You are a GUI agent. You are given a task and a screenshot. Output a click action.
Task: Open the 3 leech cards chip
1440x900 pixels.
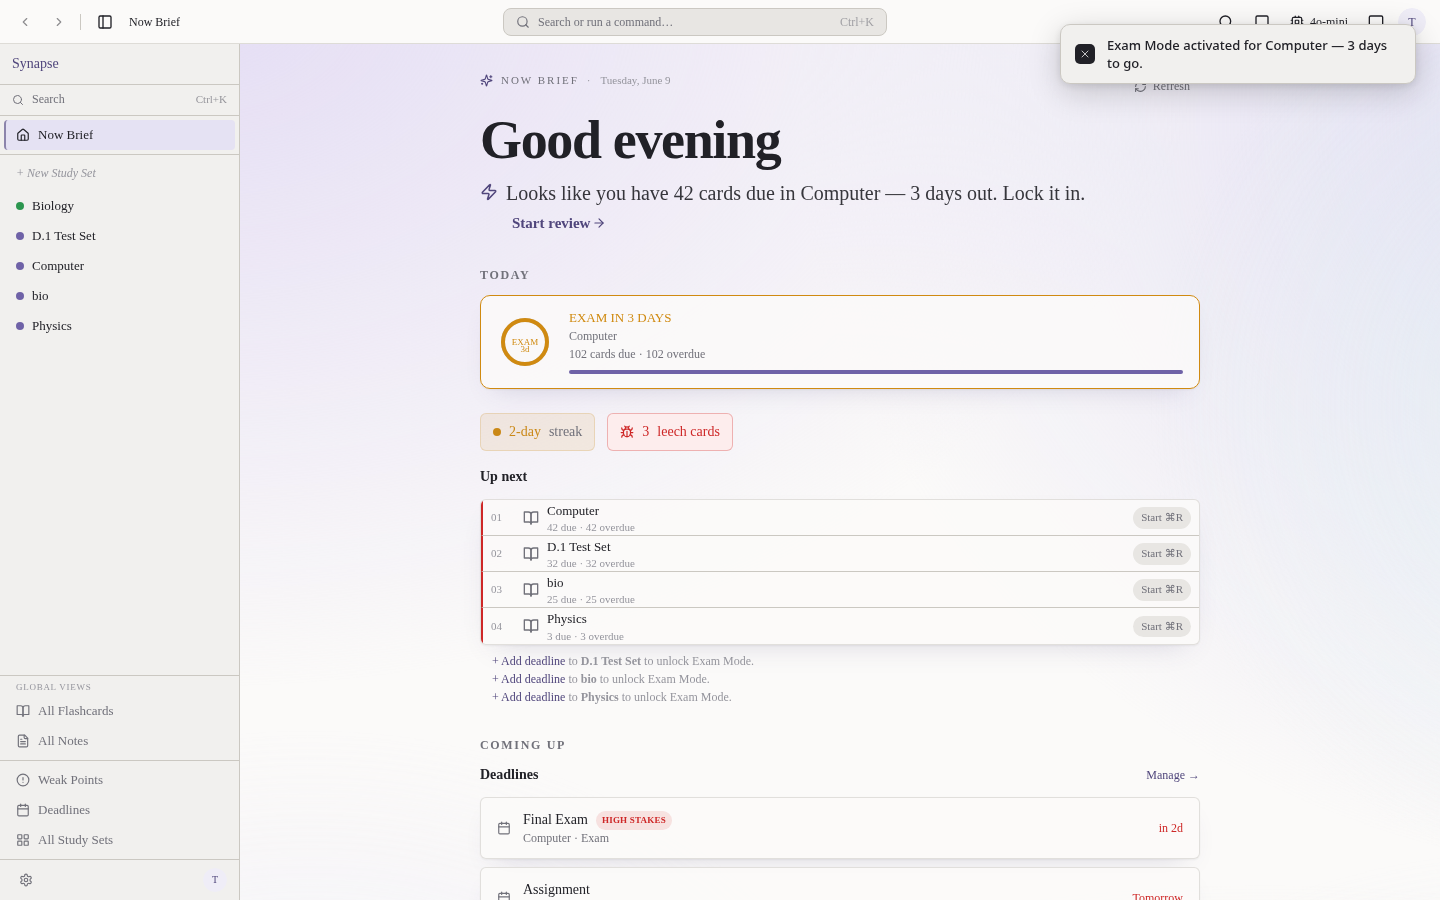(x=670, y=432)
